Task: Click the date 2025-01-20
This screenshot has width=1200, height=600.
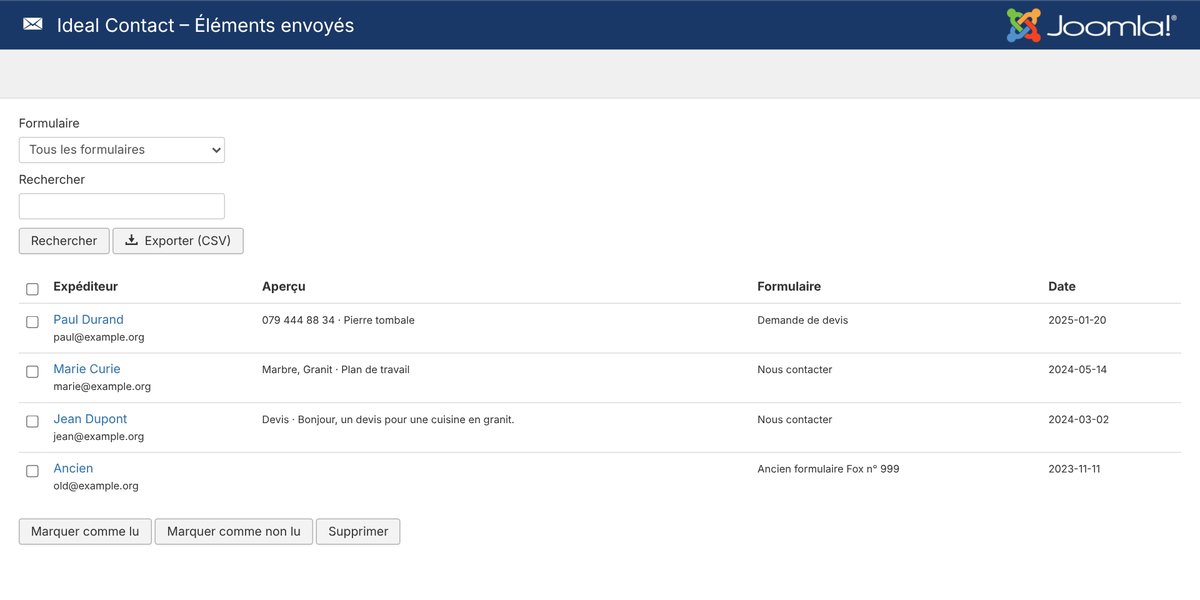Action: 1077,320
